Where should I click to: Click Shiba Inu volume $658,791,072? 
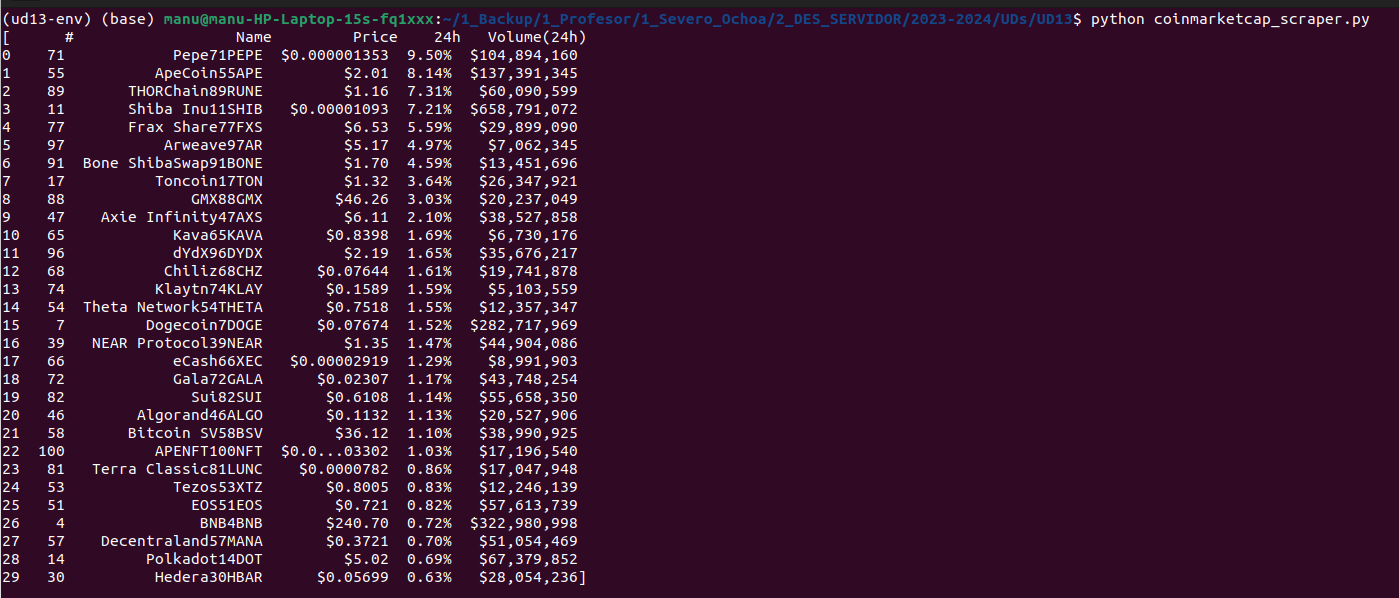(523, 109)
